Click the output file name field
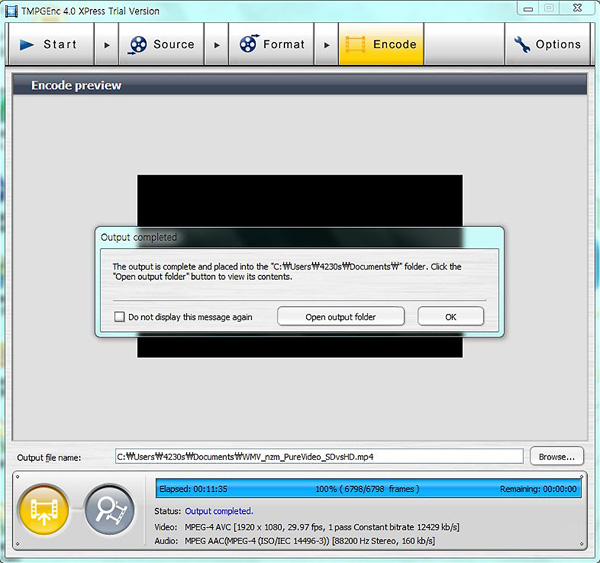 coord(319,456)
